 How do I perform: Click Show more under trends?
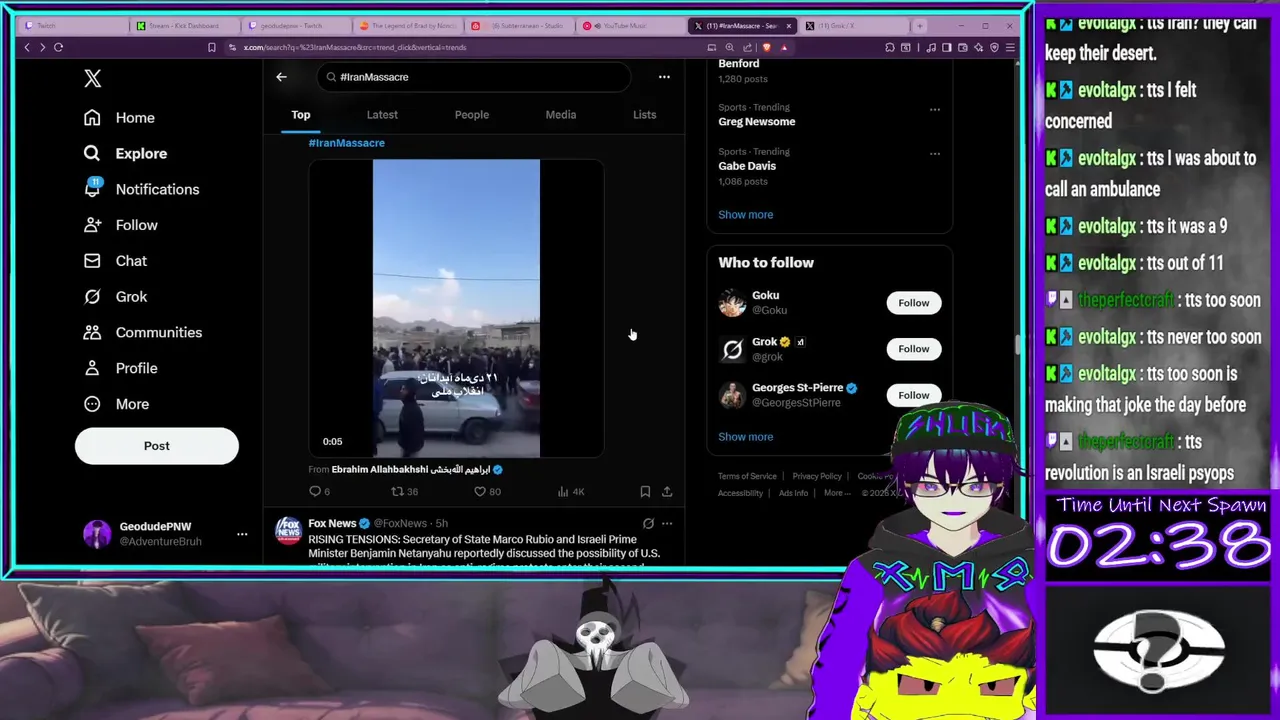click(745, 214)
